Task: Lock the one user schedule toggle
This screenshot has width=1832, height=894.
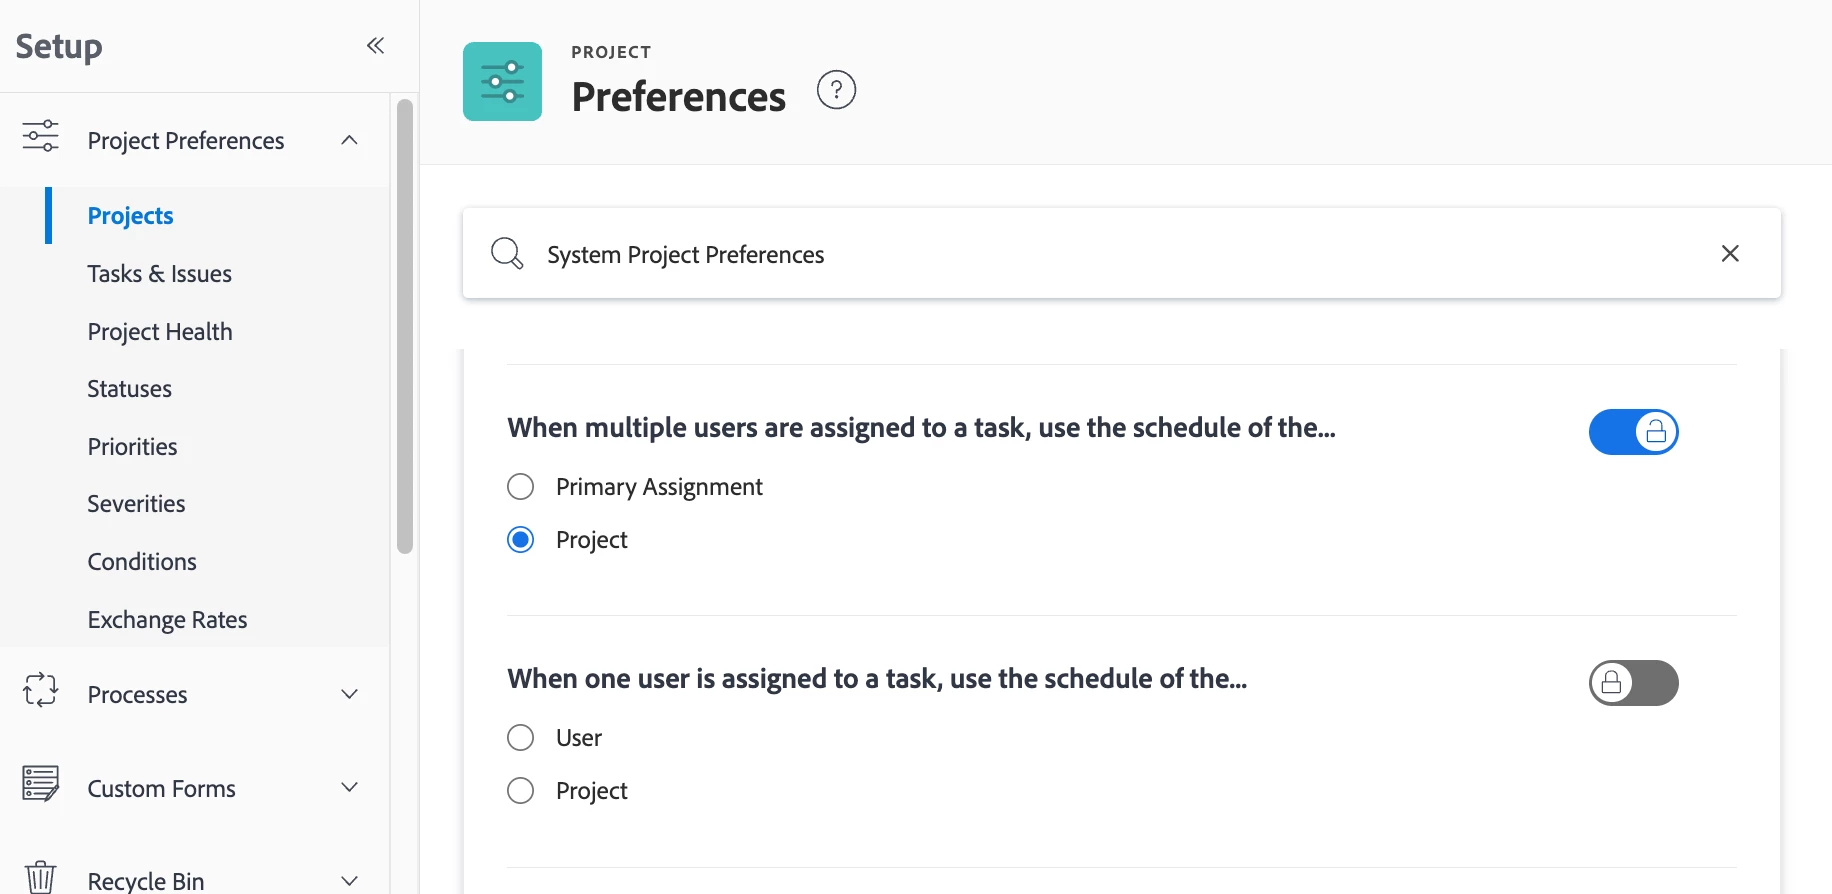Action: (1633, 683)
